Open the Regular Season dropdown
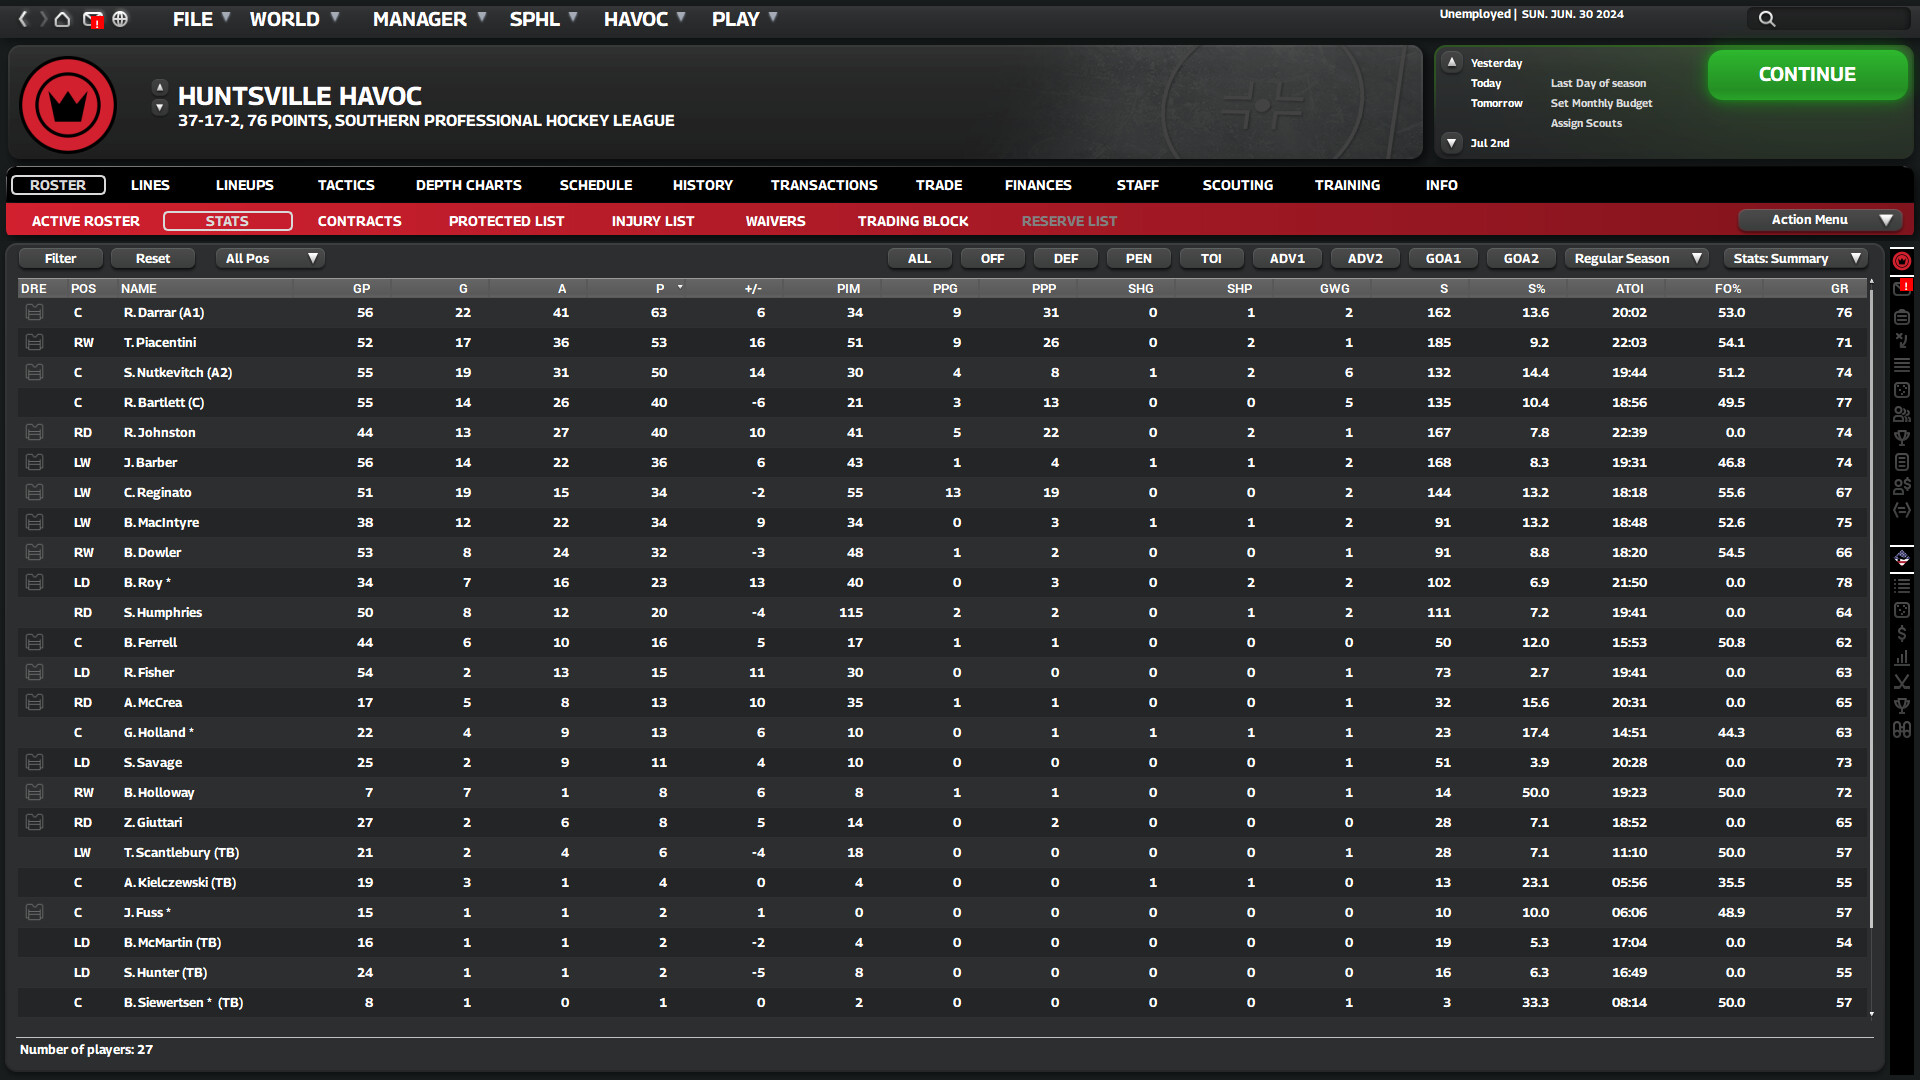The image size is (1920, 1080). (x=1635, y=258)
